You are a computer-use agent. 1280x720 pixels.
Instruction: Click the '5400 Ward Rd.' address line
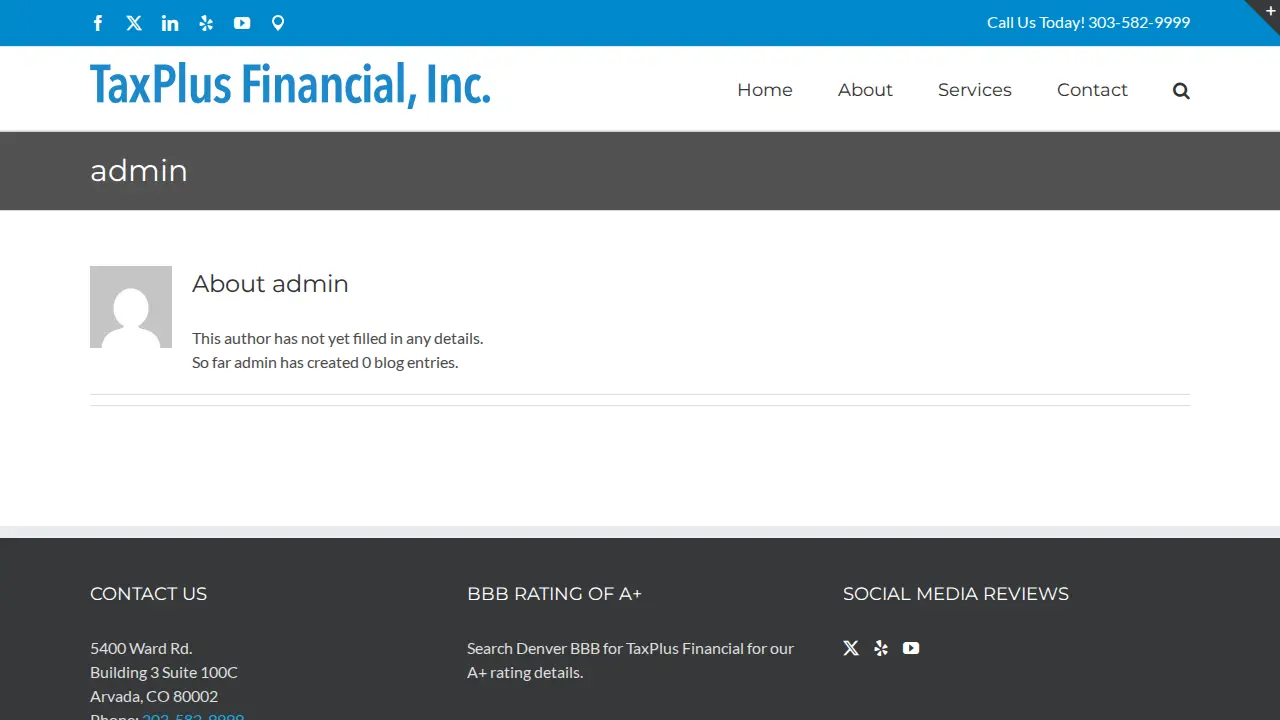[141, 648]
